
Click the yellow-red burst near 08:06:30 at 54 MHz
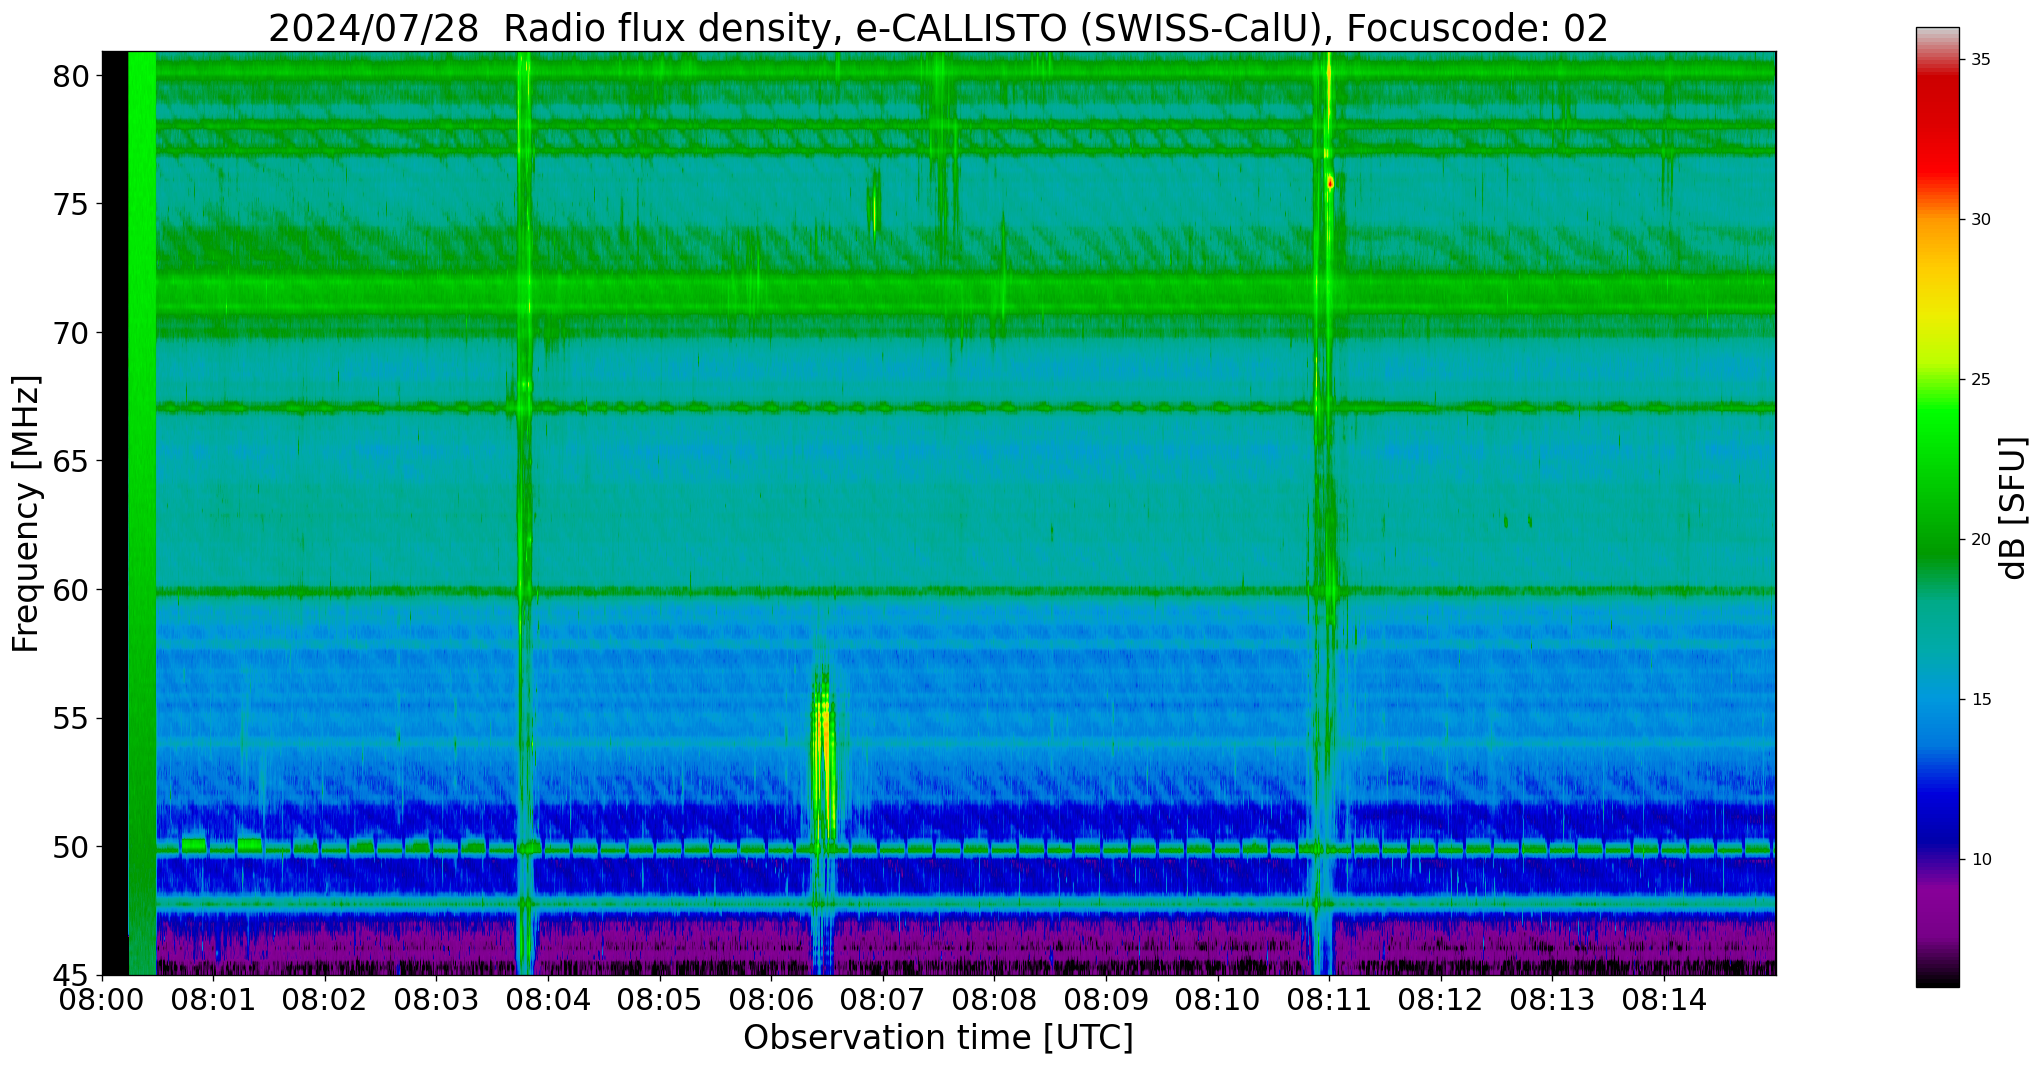point(823,755)
